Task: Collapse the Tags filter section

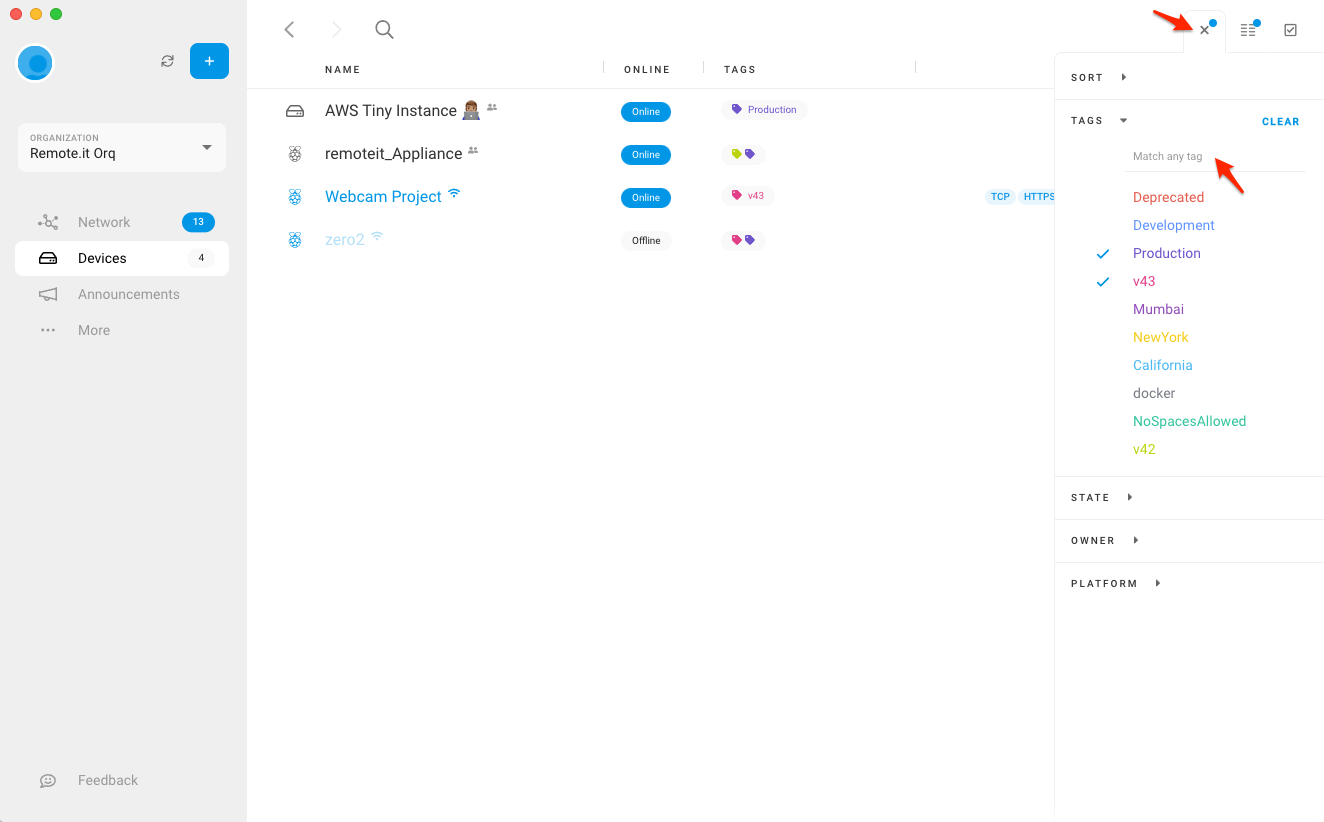Action: click(1099, 120)
